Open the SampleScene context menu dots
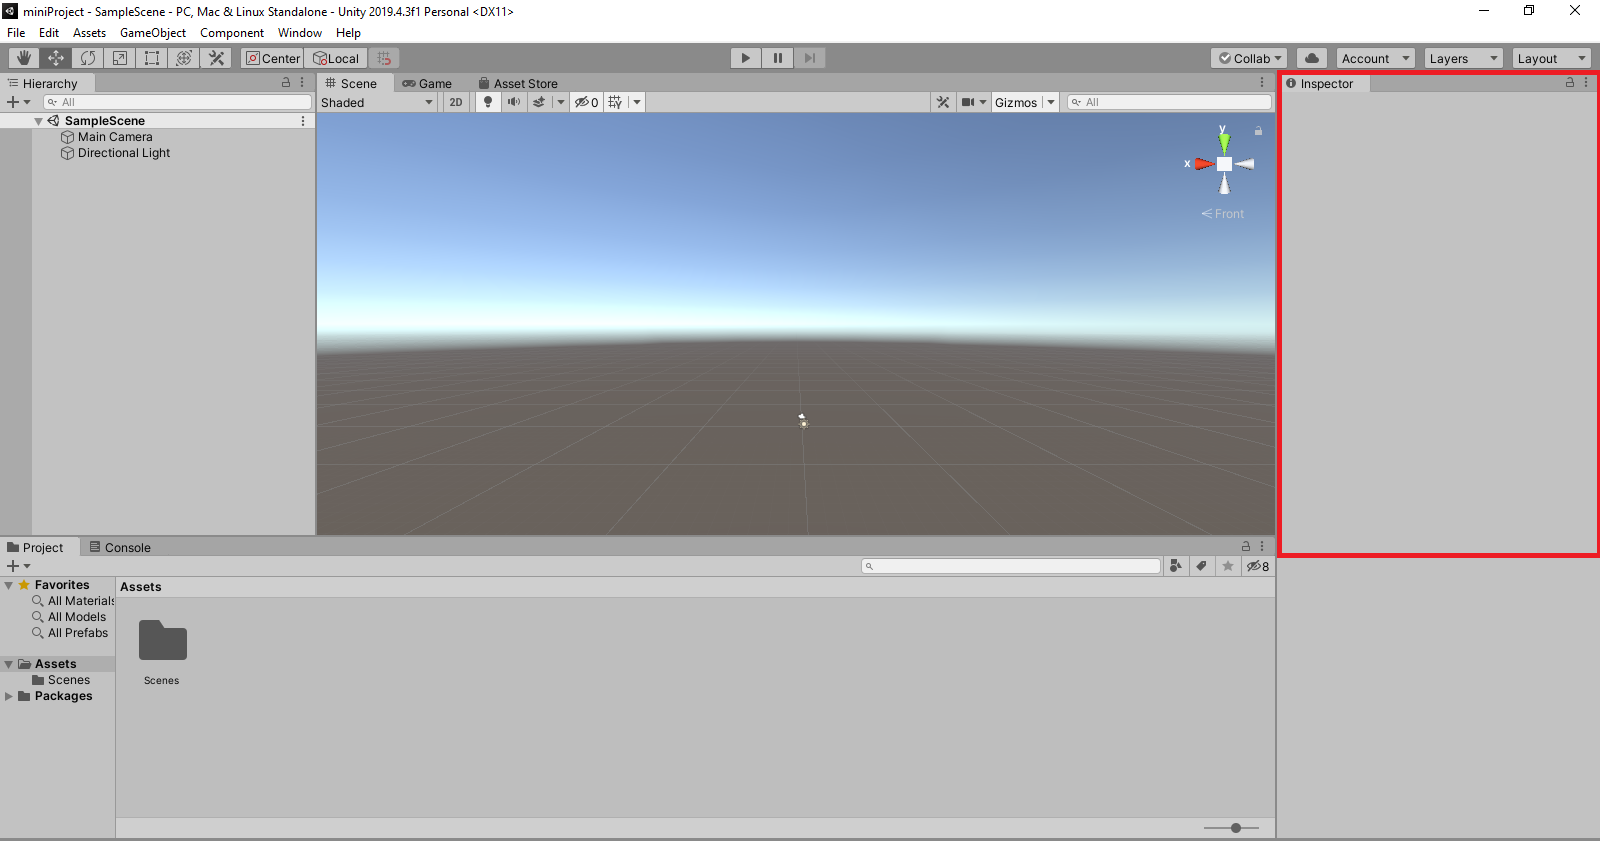 [x=303, y=121]
